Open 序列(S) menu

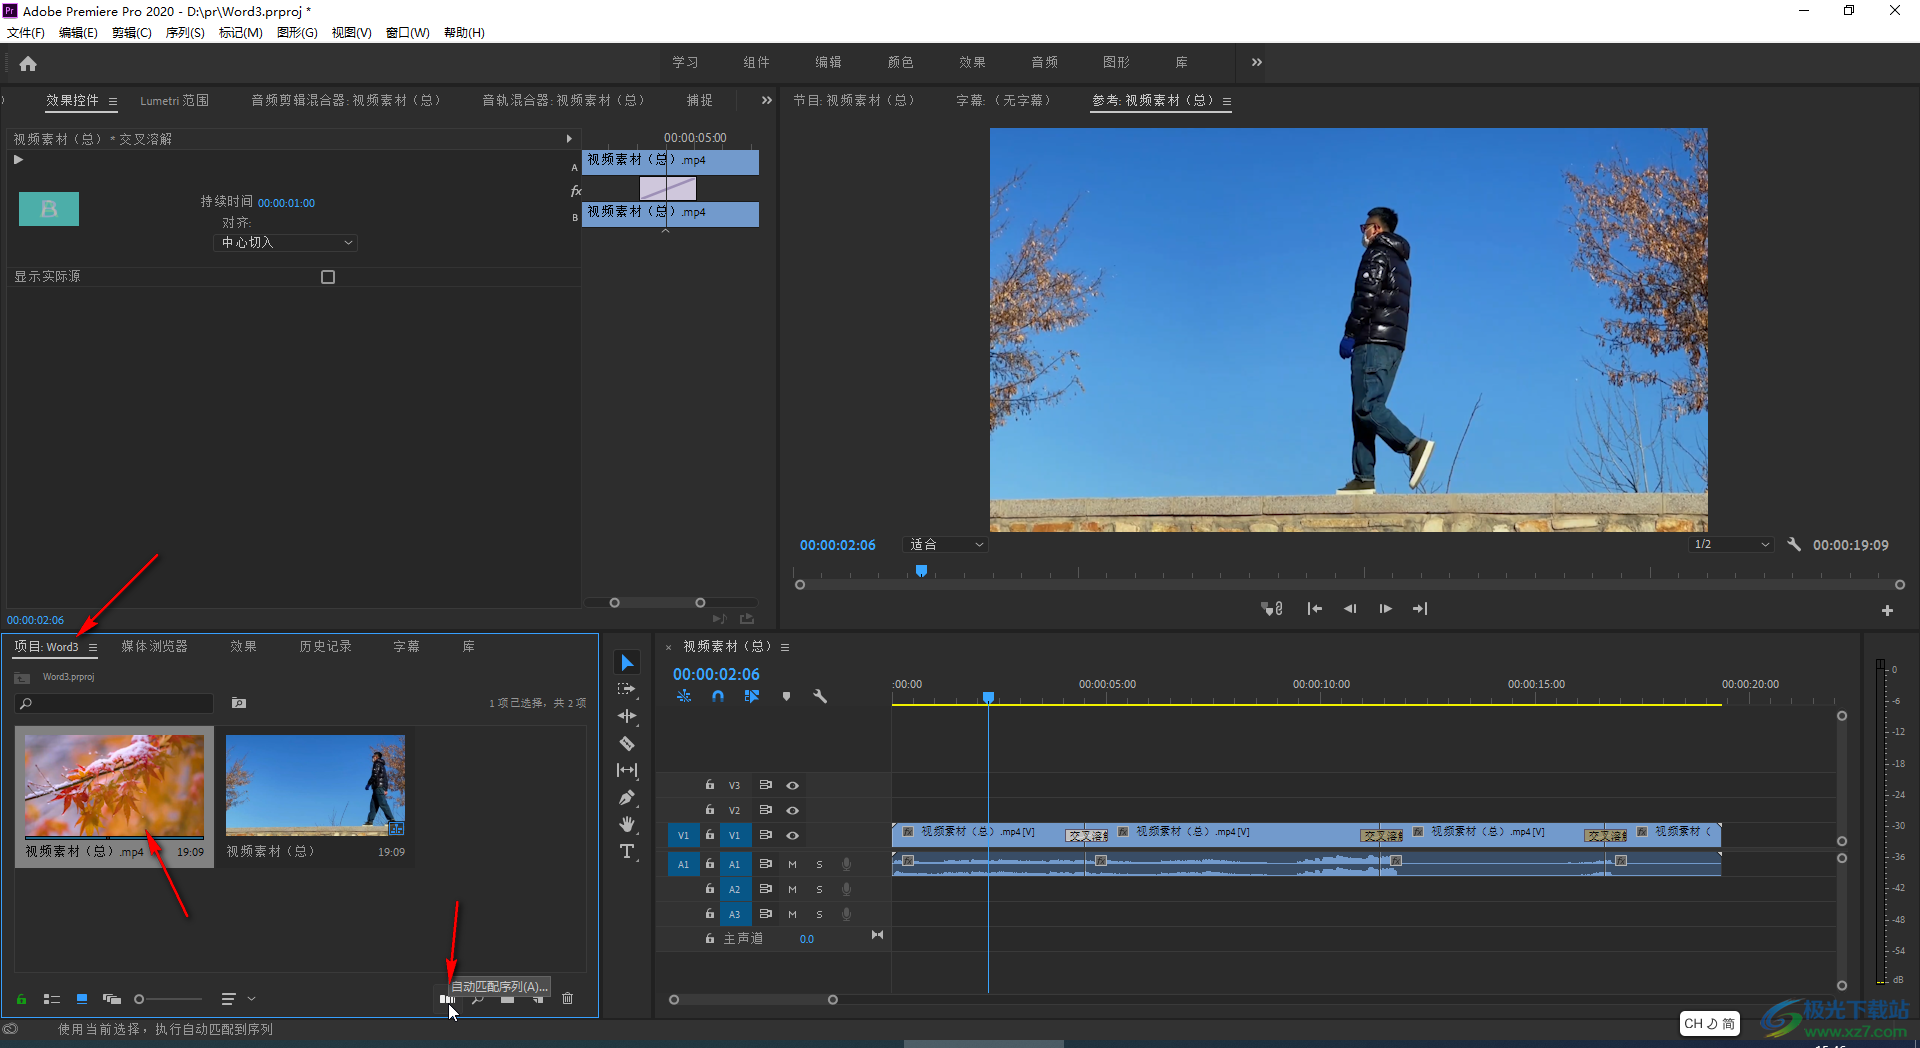click(x=185, y=33)
